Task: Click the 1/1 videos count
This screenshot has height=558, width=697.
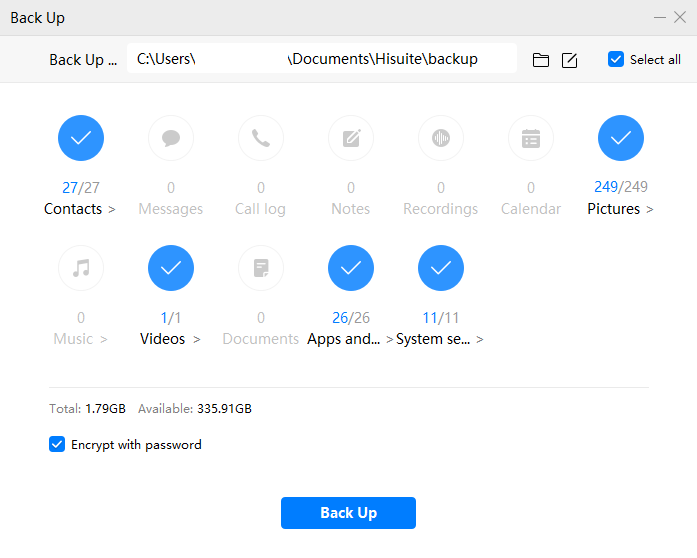Action: coord(171,317)
